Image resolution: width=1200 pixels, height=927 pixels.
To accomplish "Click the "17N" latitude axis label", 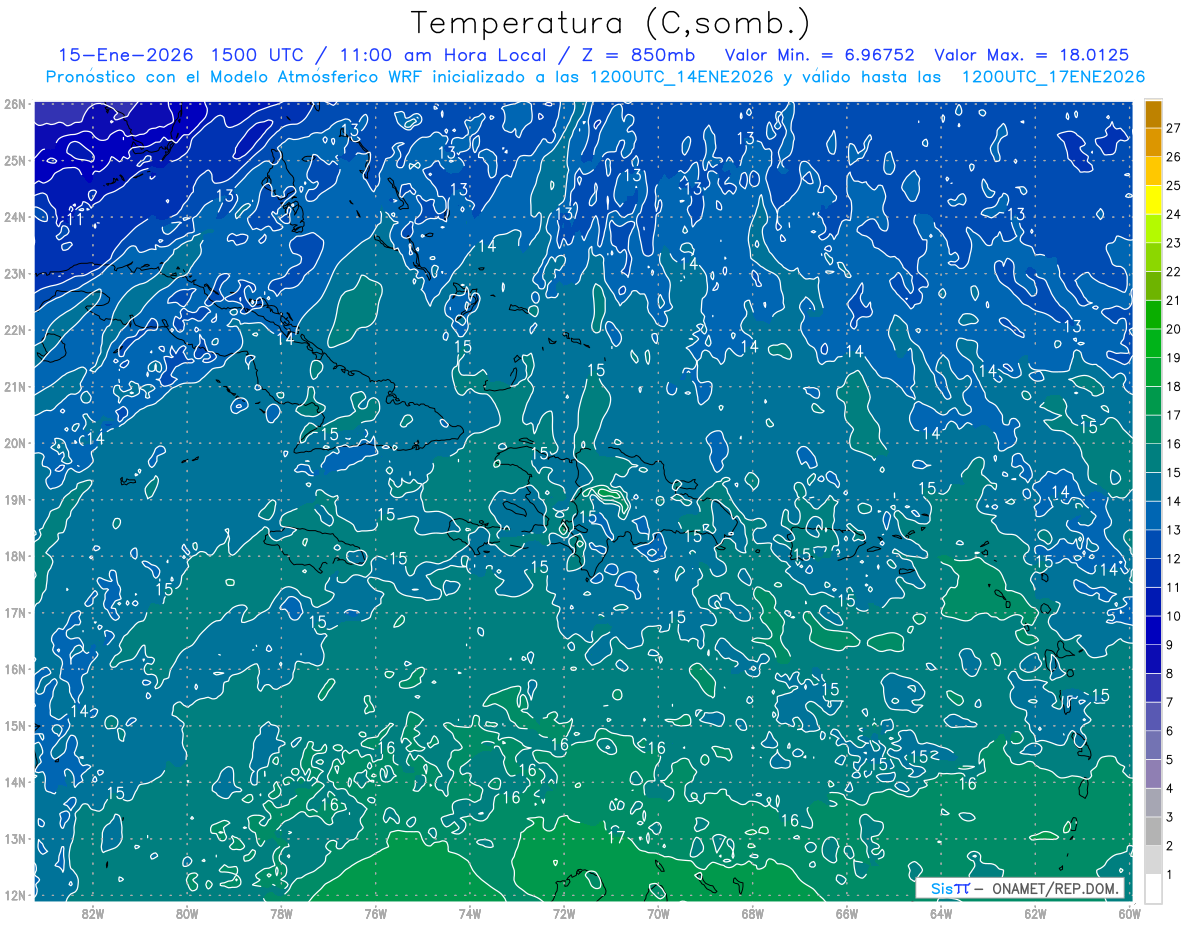I will coord(14,613).
